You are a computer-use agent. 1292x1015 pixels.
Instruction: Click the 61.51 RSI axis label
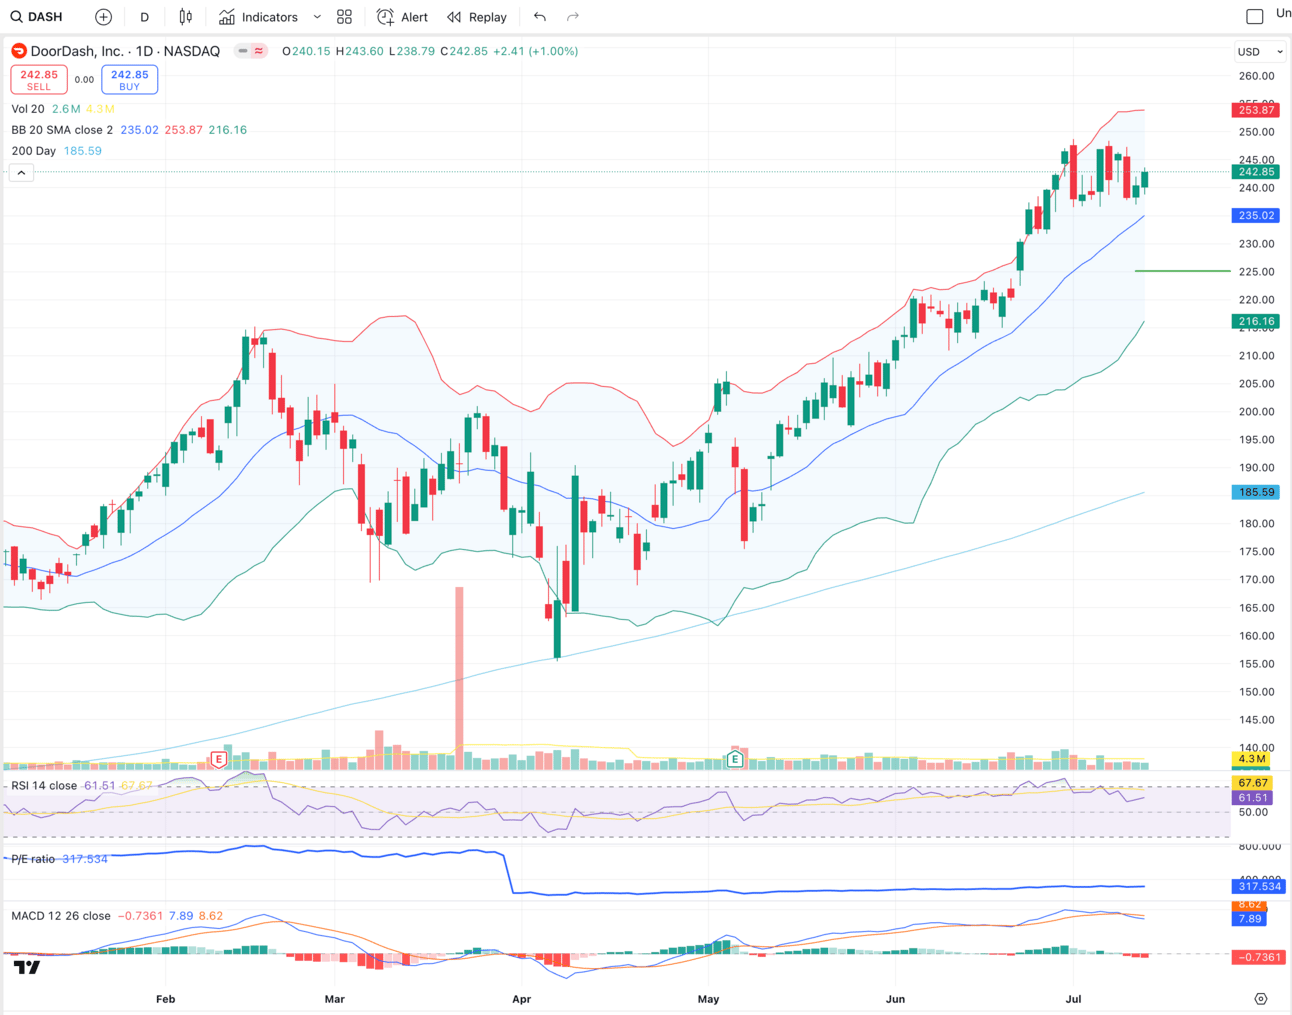(1252, 798)
